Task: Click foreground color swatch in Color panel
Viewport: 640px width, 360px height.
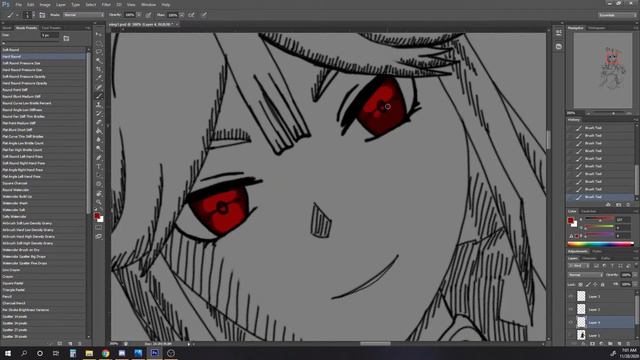Action: 570,220
